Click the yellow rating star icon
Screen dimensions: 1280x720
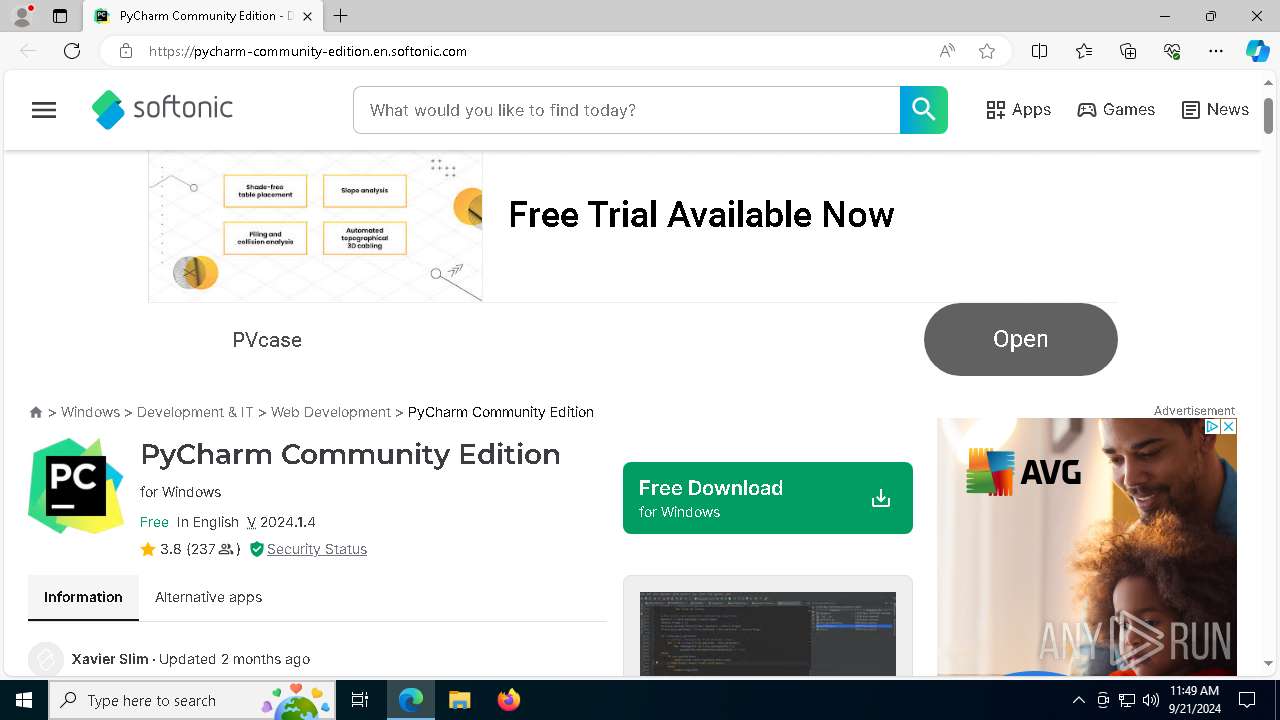tap(148, 549)
